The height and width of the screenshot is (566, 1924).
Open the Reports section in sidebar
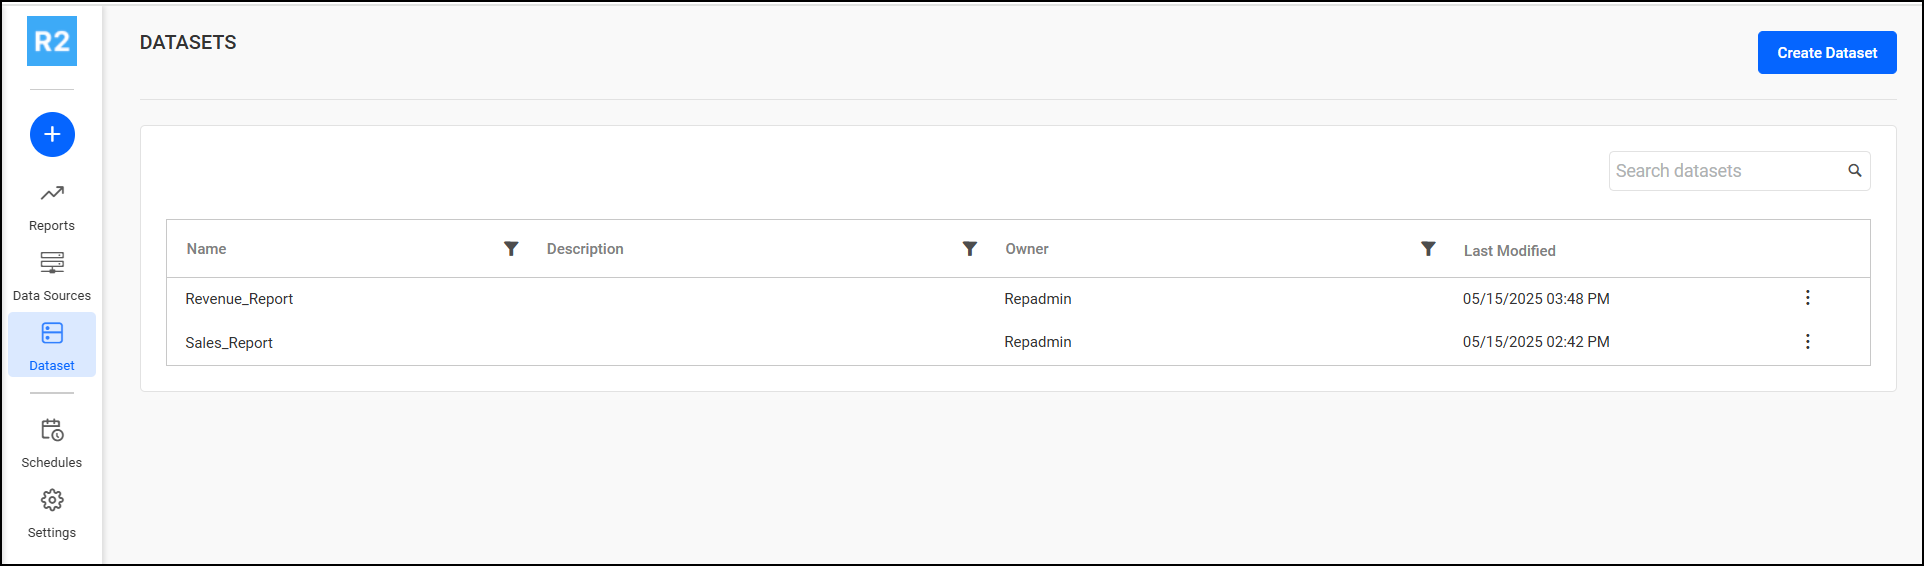point(52,207)
